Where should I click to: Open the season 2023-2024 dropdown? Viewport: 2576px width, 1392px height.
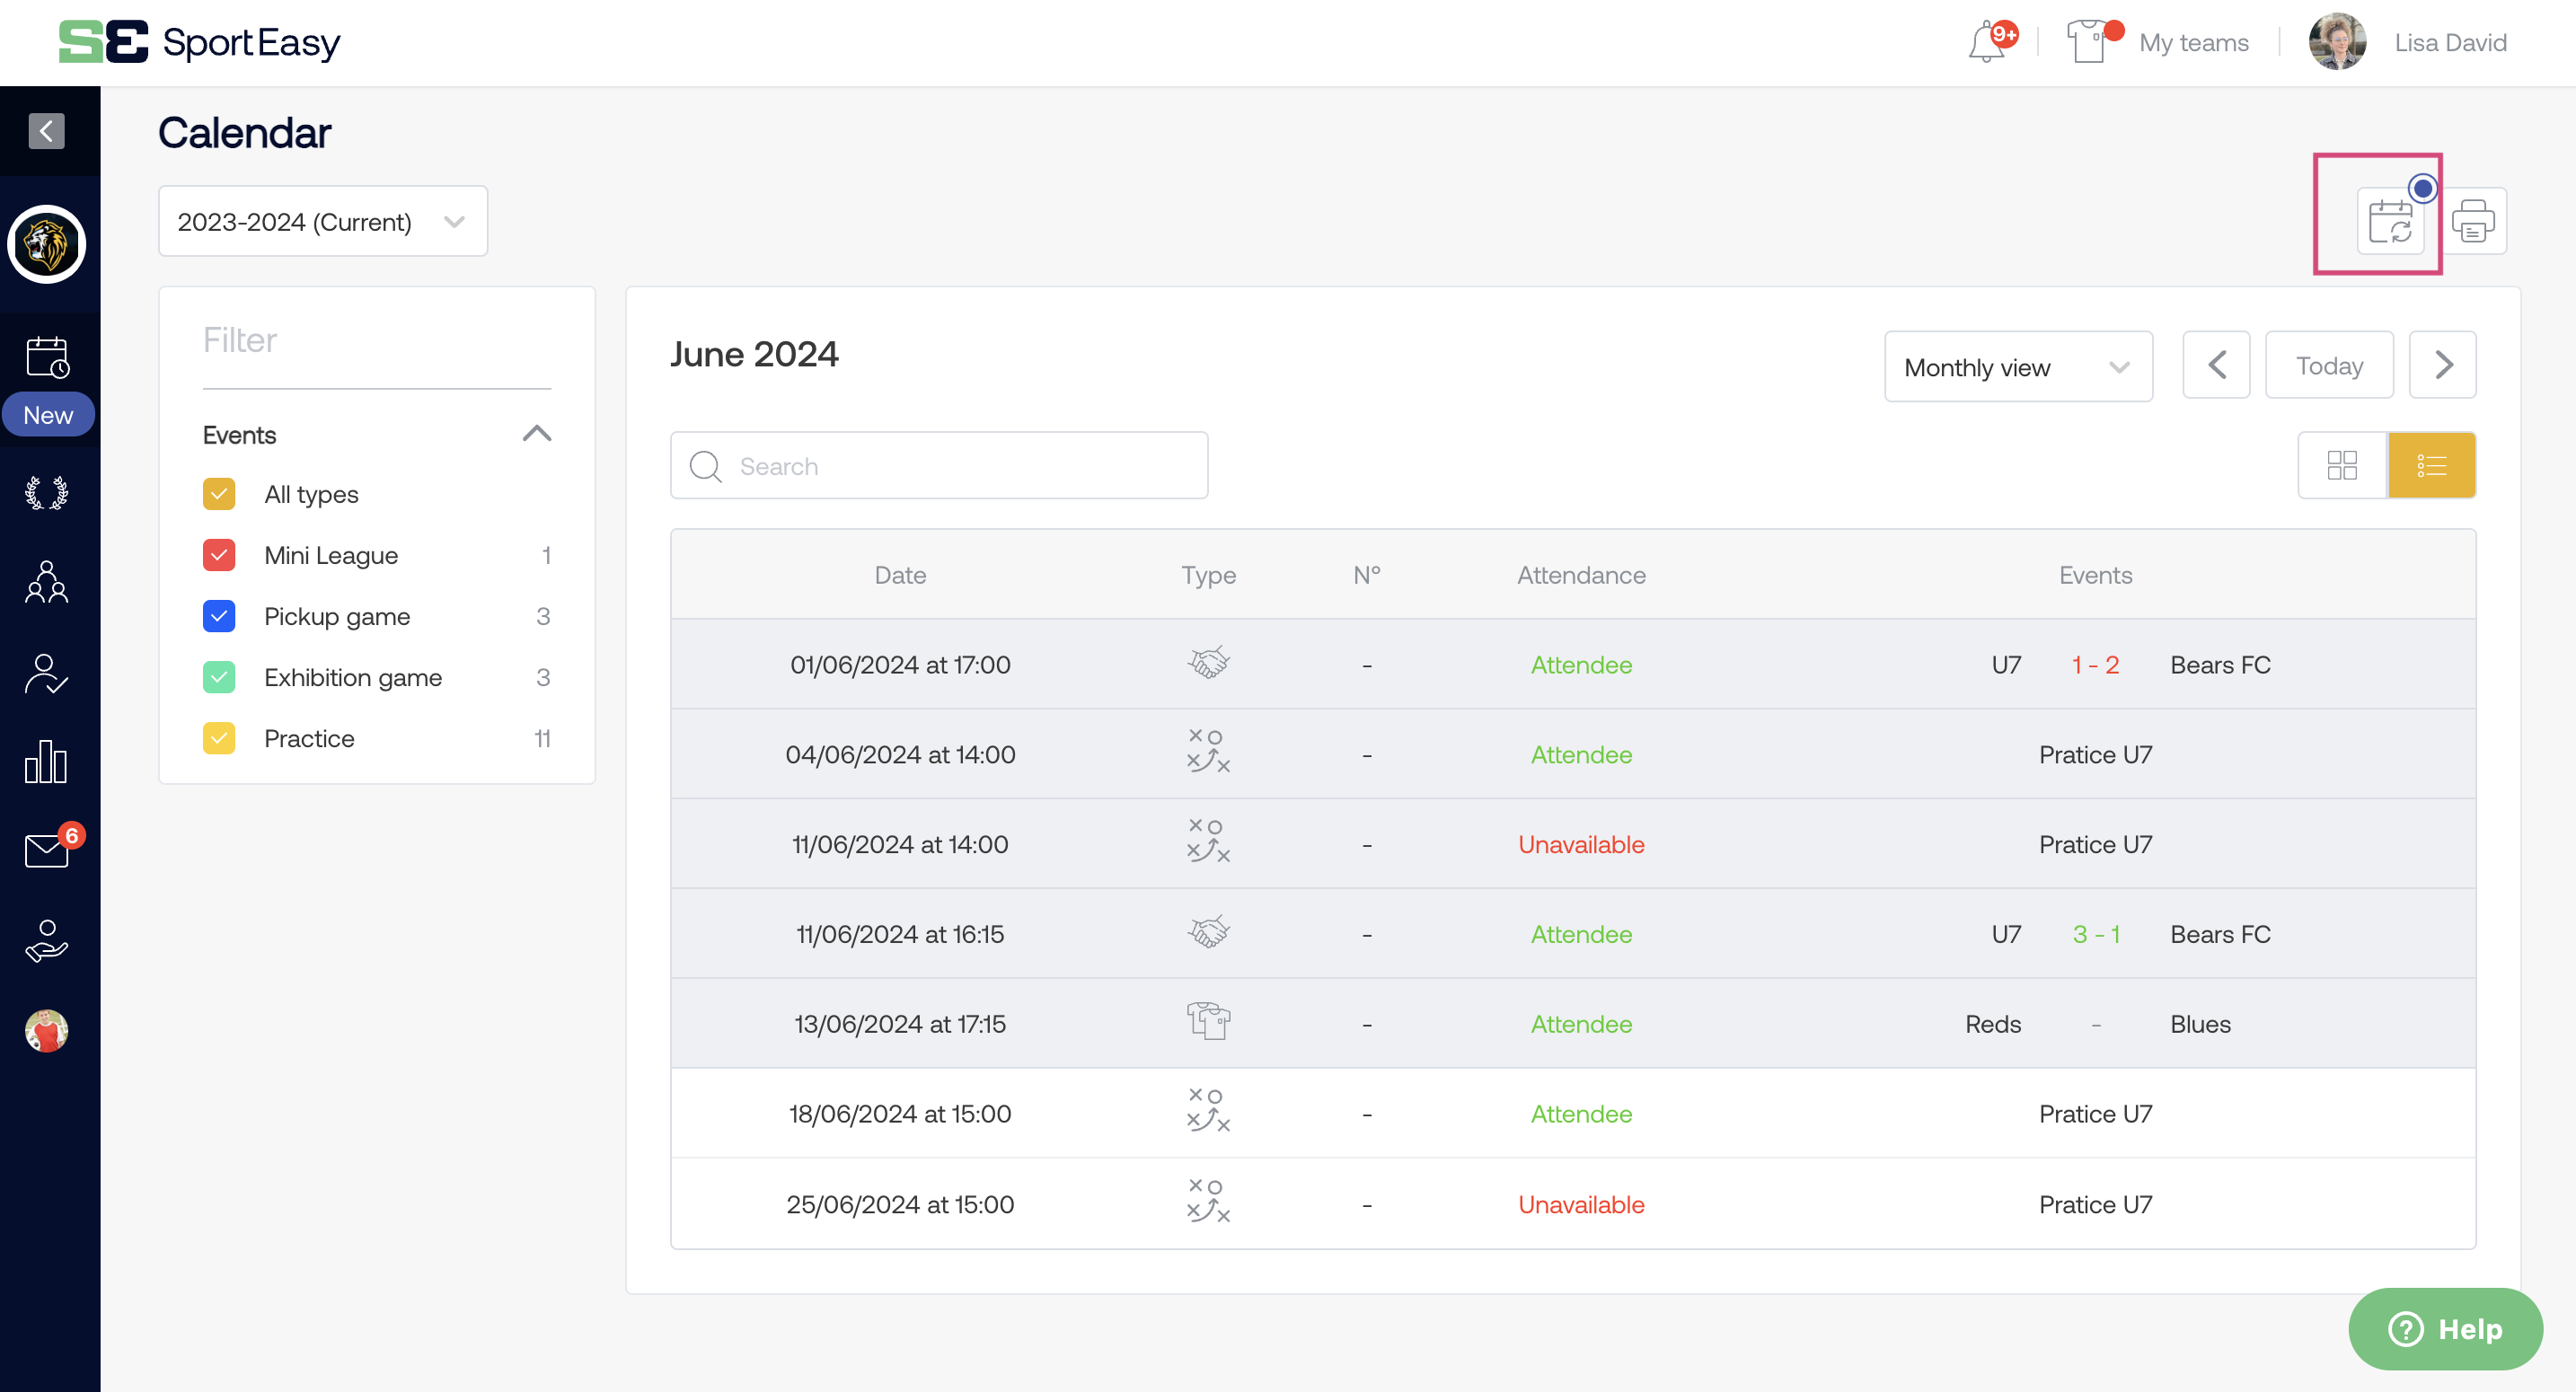coord(322,221)
